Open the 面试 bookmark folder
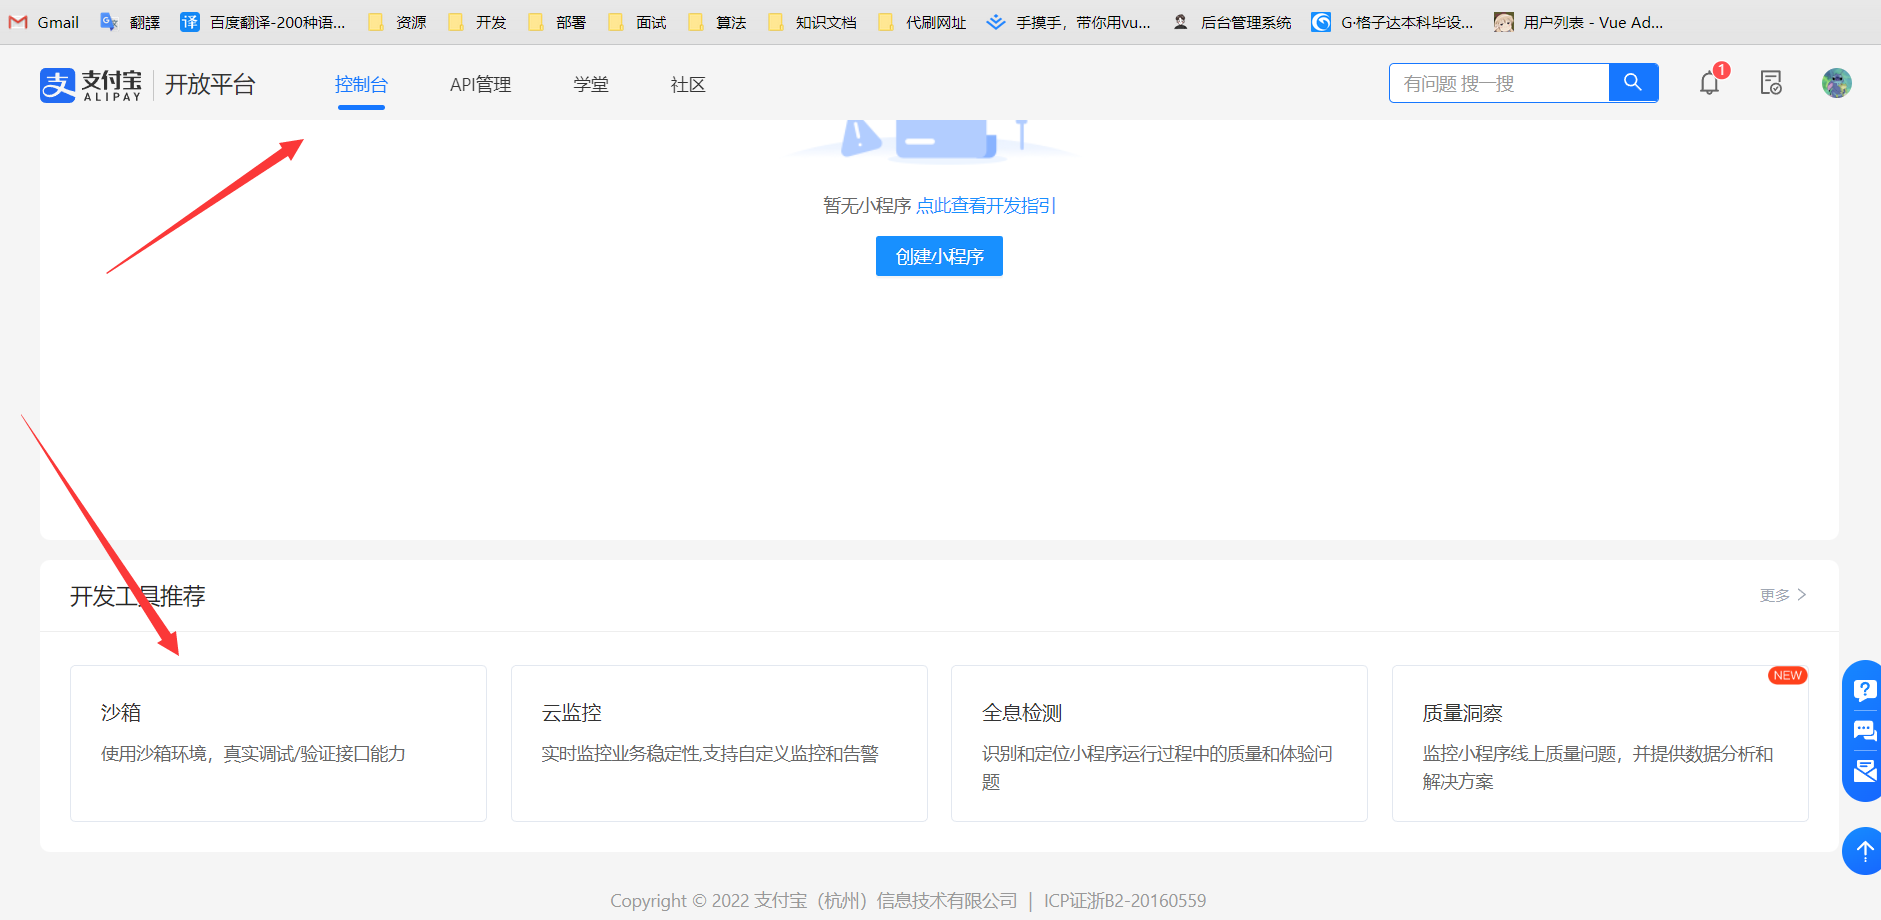Screen dimensions: 1881x920 (x=637, y=22)
